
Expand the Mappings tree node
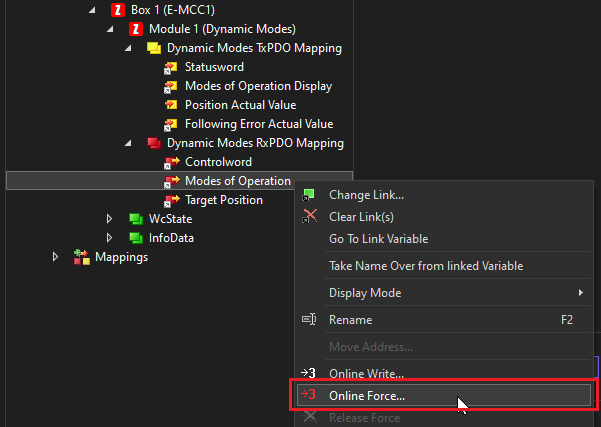(56, 257)
